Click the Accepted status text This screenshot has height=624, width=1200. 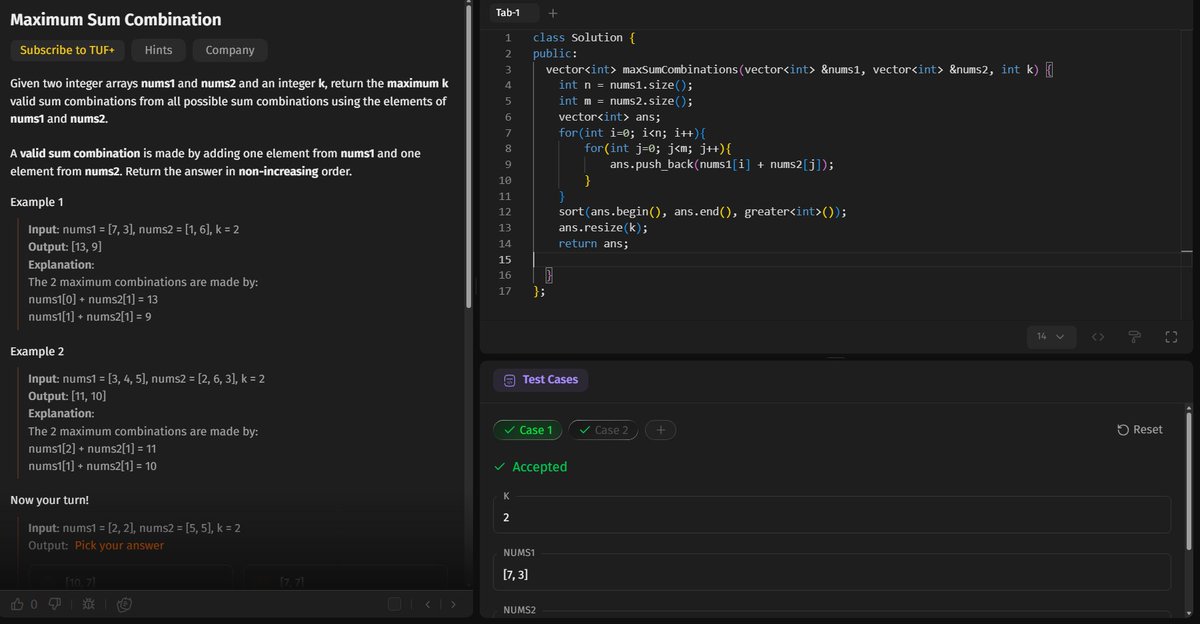point(539,467)
